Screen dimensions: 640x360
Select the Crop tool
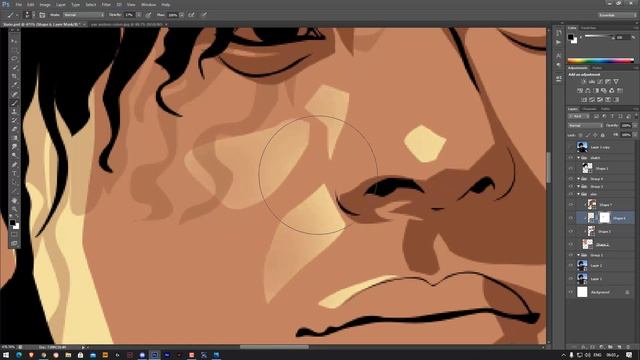(14, 76)
